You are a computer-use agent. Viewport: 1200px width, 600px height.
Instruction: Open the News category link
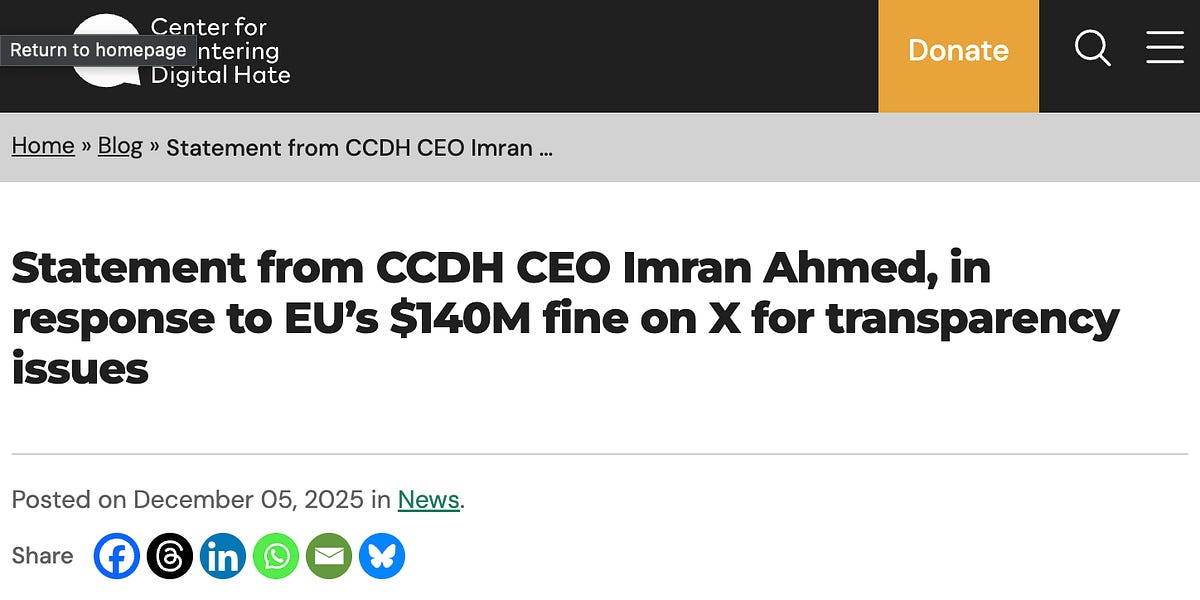tap(428, 499)
